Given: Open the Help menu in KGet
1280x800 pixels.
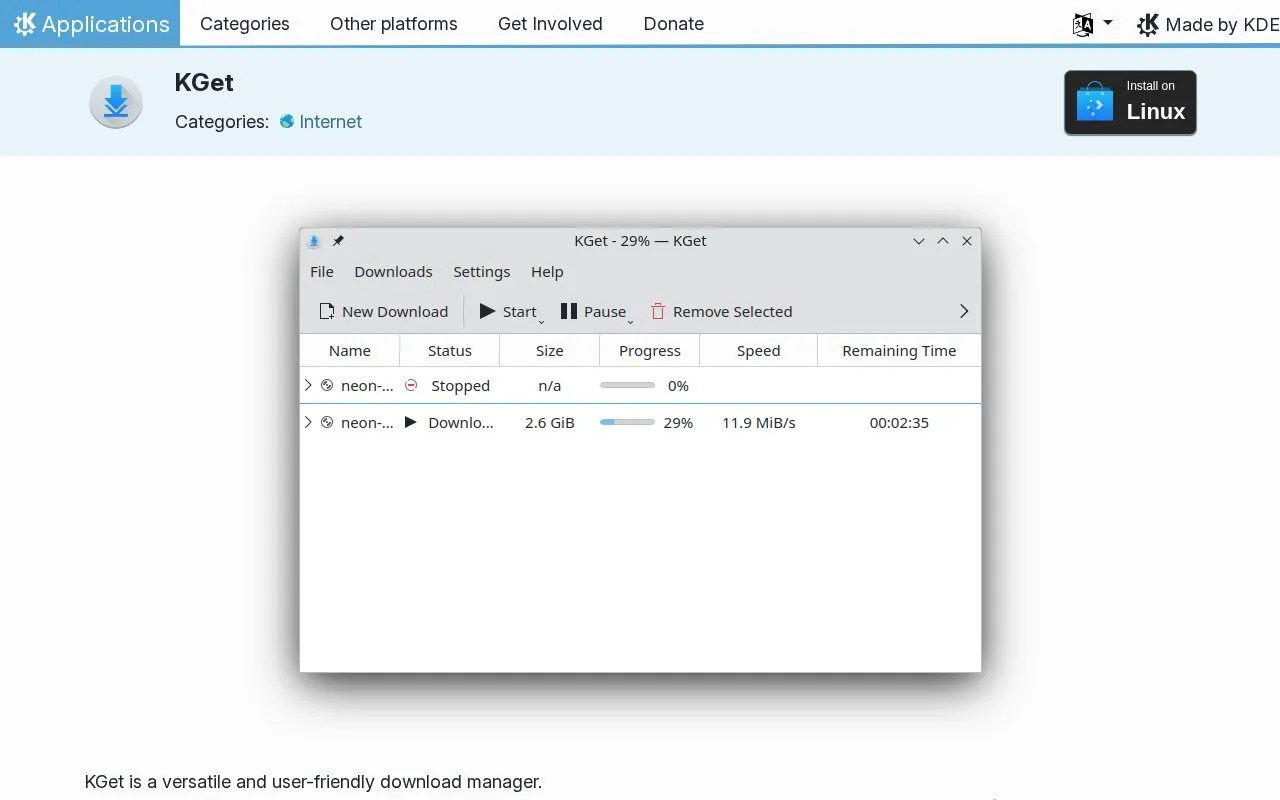Looking at the screenshot, I should (547, 272).
